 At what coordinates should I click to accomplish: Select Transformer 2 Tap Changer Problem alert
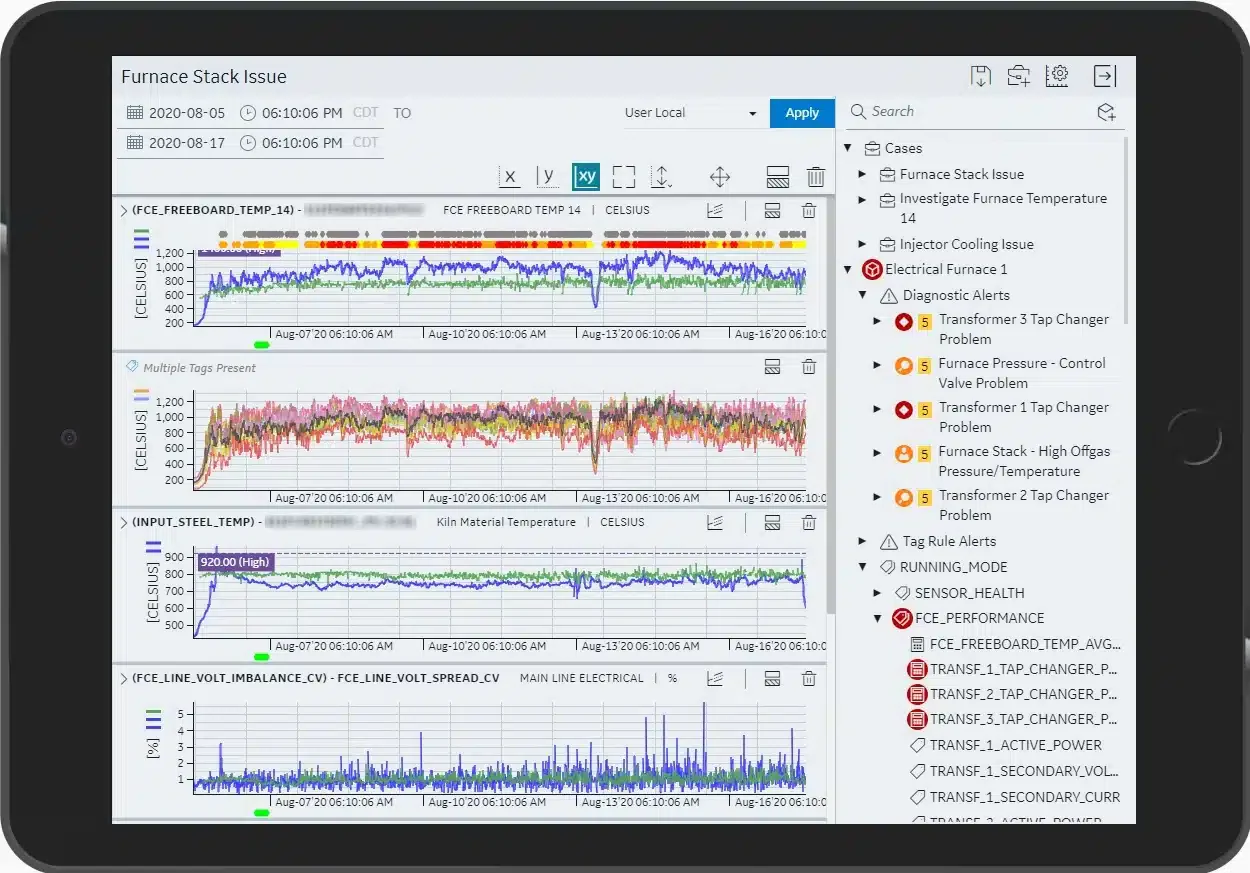1024,505
